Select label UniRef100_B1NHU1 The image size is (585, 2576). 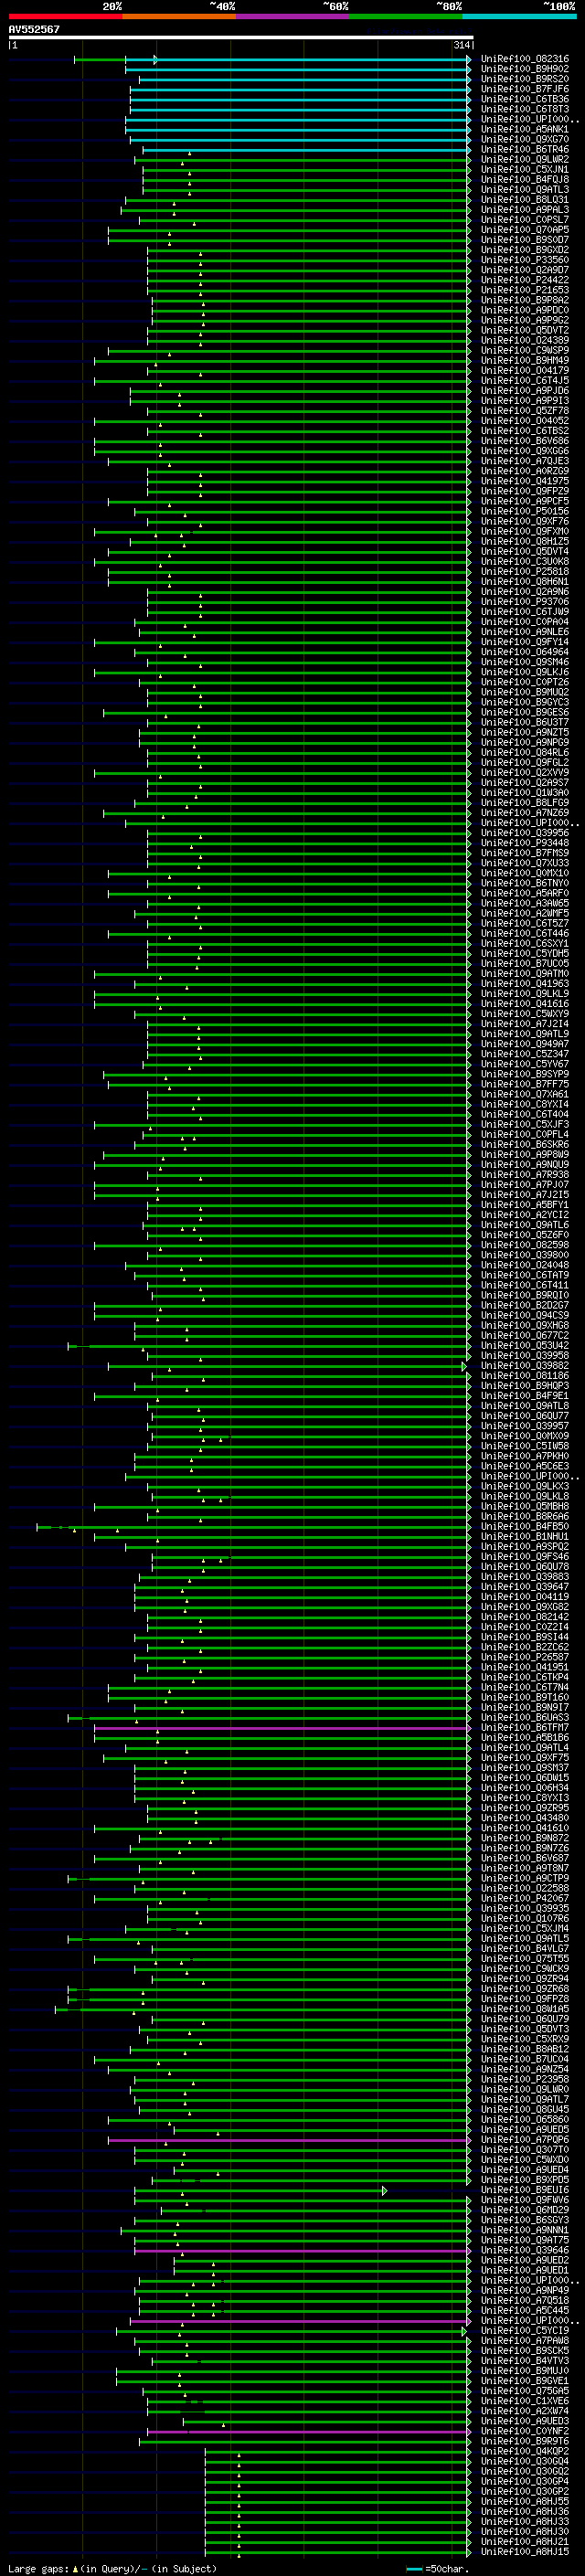pyautogui.click(x=525, y=1536)
